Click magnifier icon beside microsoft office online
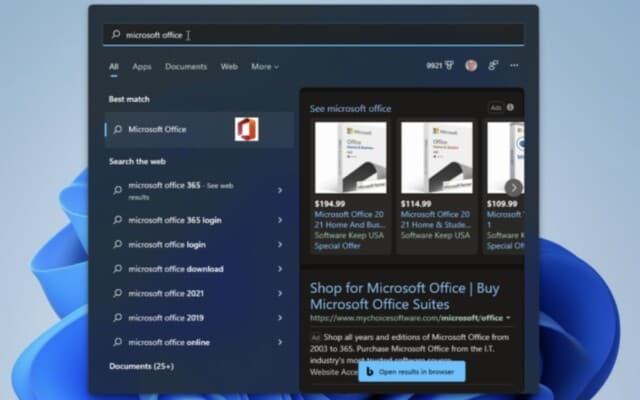The height and width of the screenshot is (400, 640). tap(118, 342)
